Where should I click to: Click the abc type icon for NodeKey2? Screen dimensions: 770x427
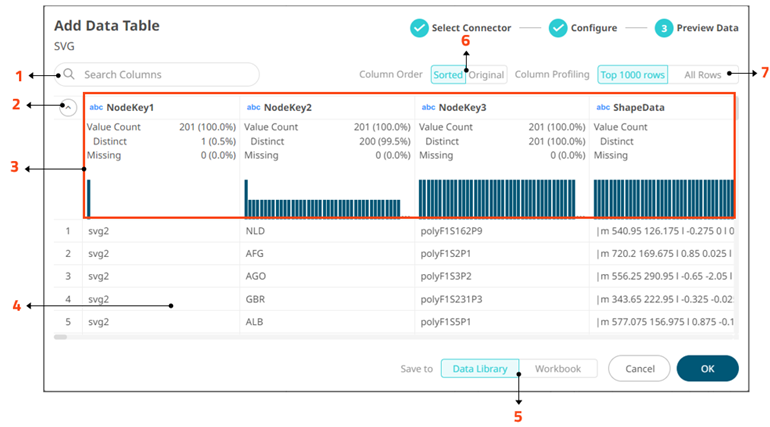coord(252,107)
